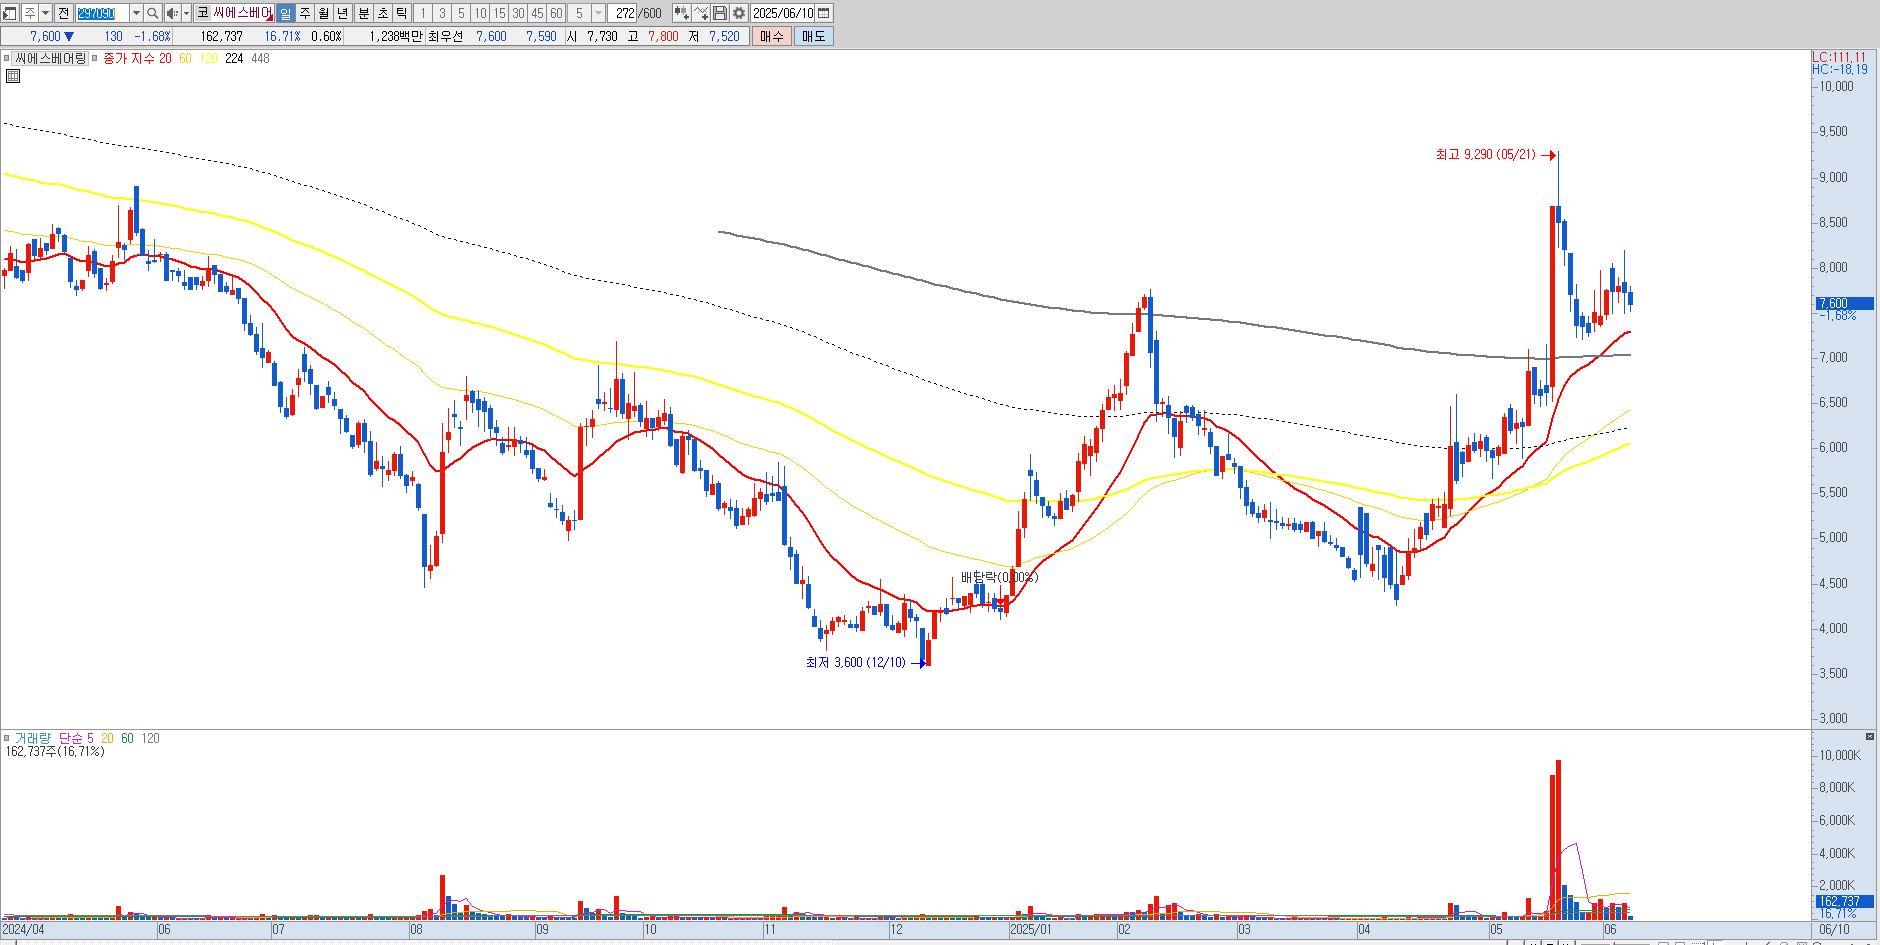This screenshot has width=1880, height=945.
Task: Select the 초 seconds period tab
Action: click(x=382, y=13)
